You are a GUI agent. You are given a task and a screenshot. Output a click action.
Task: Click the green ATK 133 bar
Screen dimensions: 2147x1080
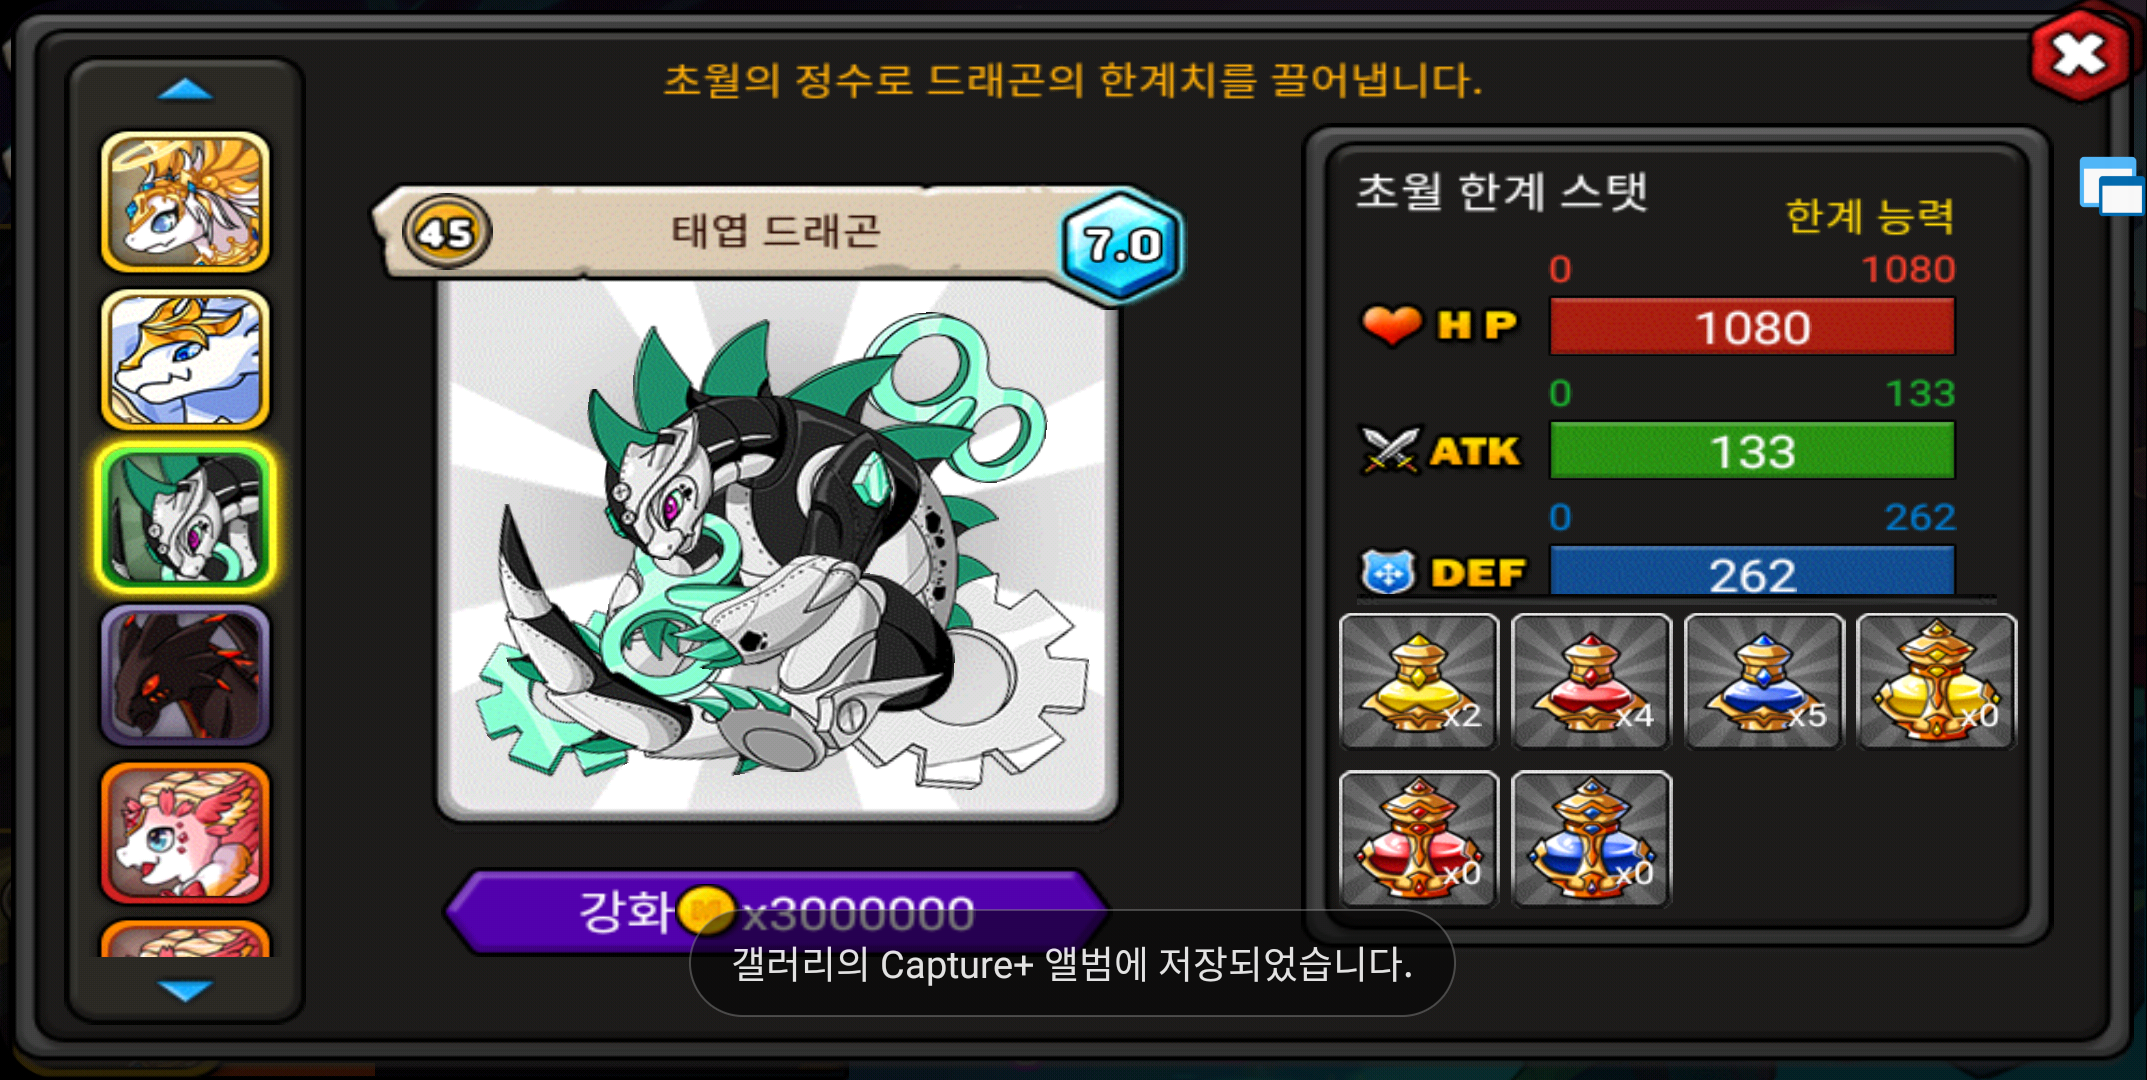pos(1752,451)
